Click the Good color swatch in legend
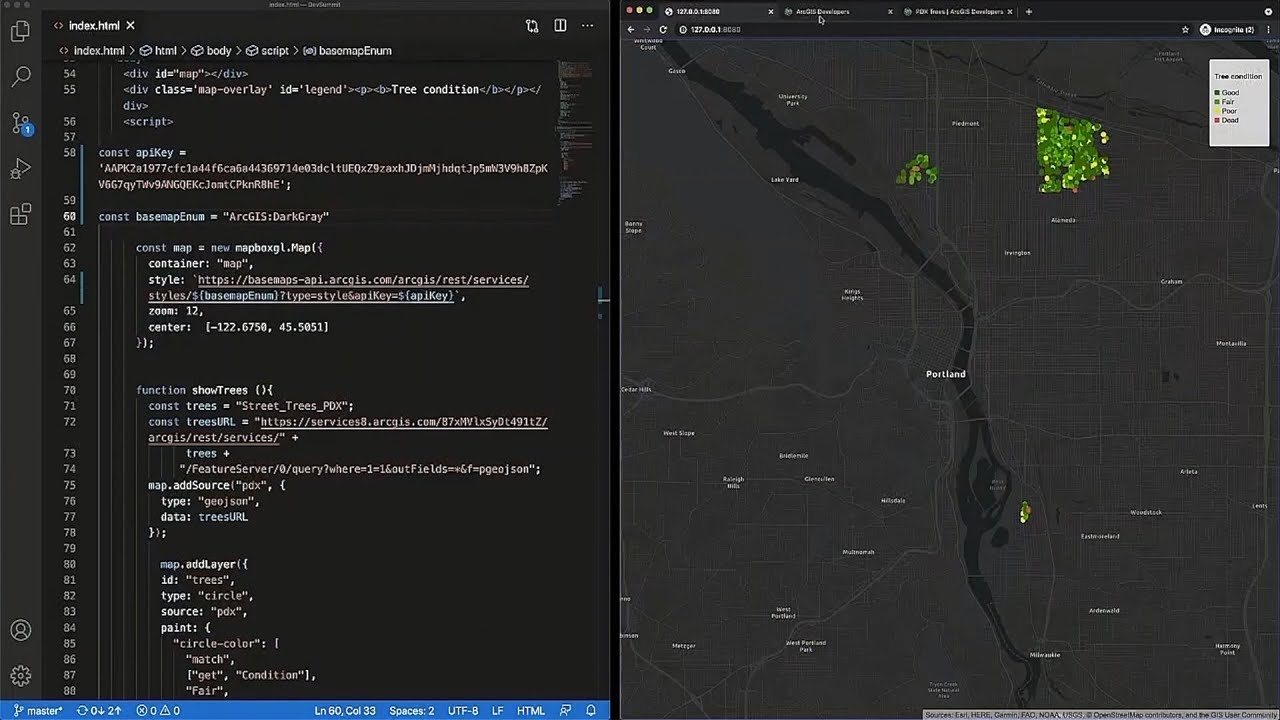This screenshot has height=720, width=1280. [1217, 93]
